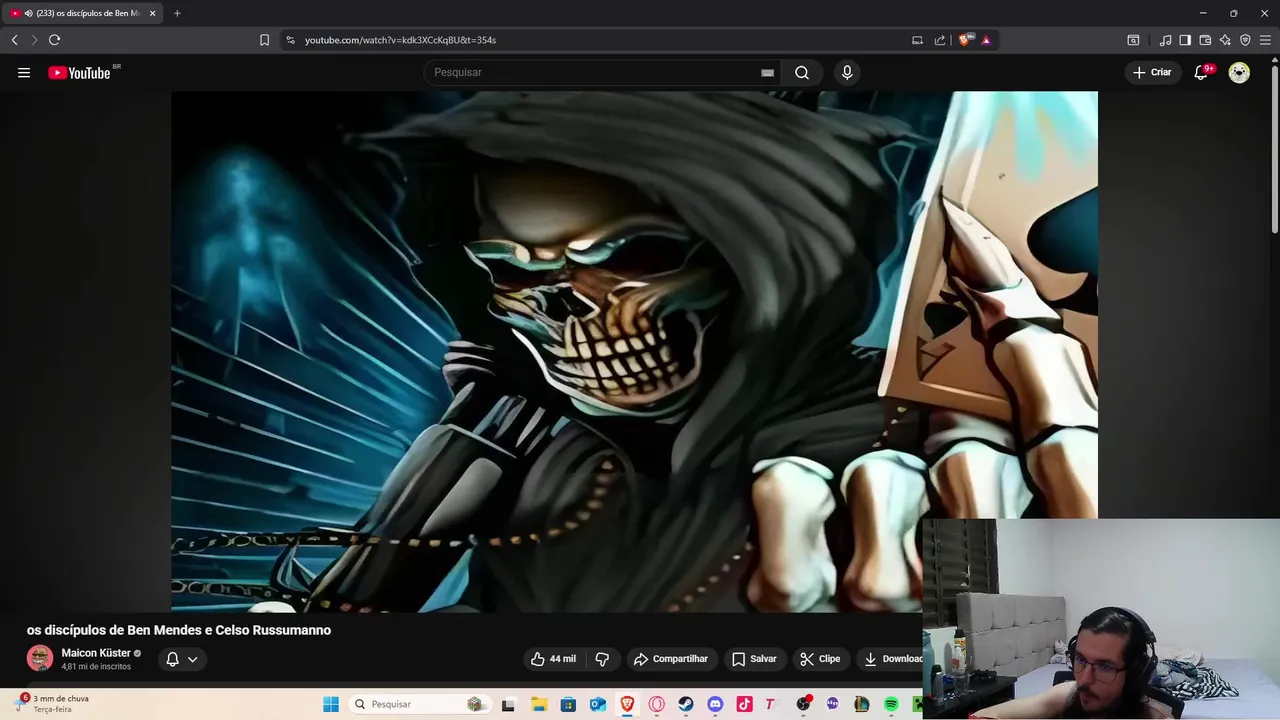Install app icon in address bar
This screenshot has height=720, width=1280.
click(x=917, y=40)
